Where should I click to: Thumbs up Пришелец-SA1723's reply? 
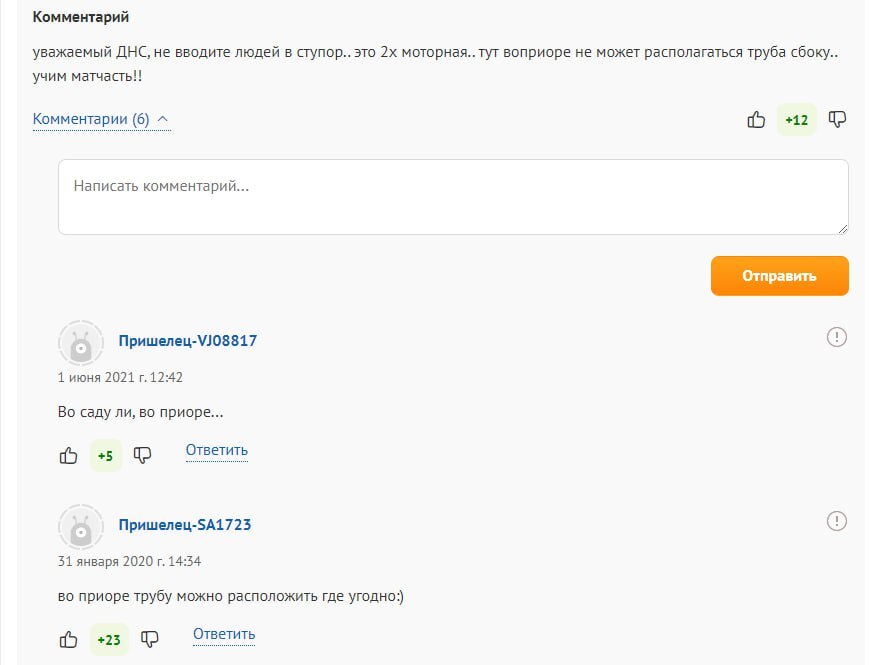coord(69,639)
